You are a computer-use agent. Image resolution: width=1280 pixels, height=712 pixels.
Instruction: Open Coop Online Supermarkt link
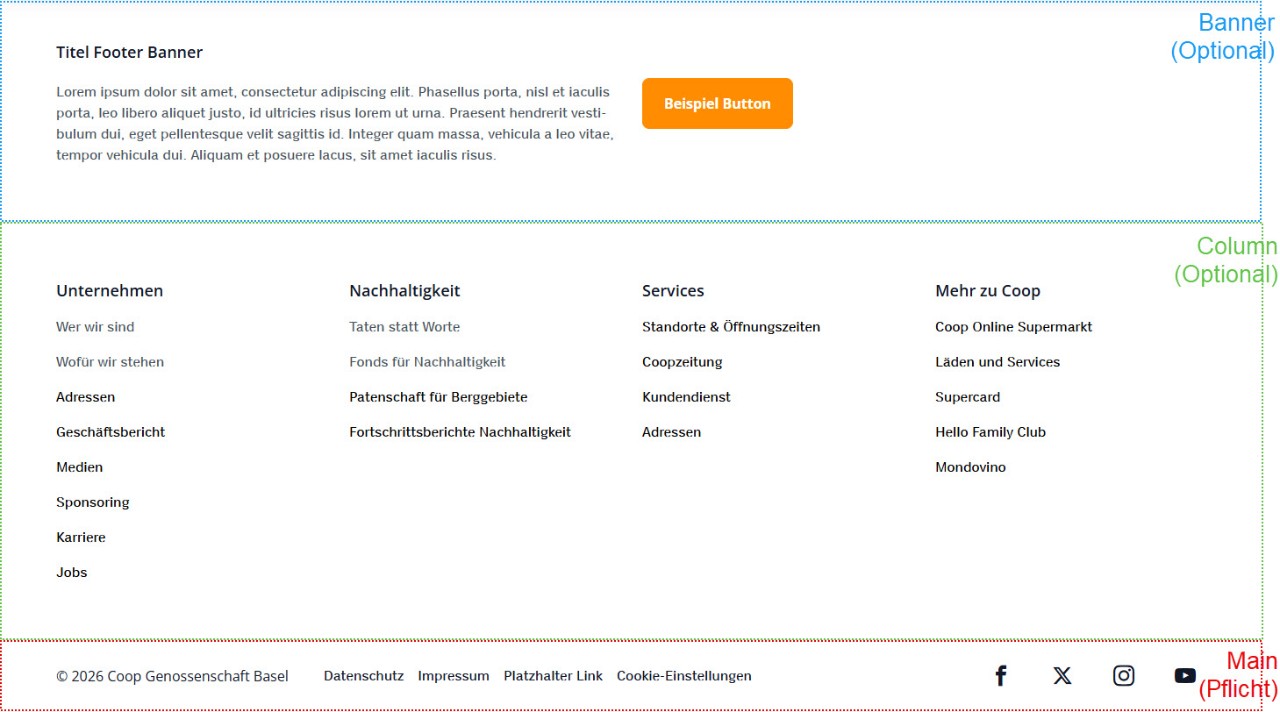coord(1013,327)
